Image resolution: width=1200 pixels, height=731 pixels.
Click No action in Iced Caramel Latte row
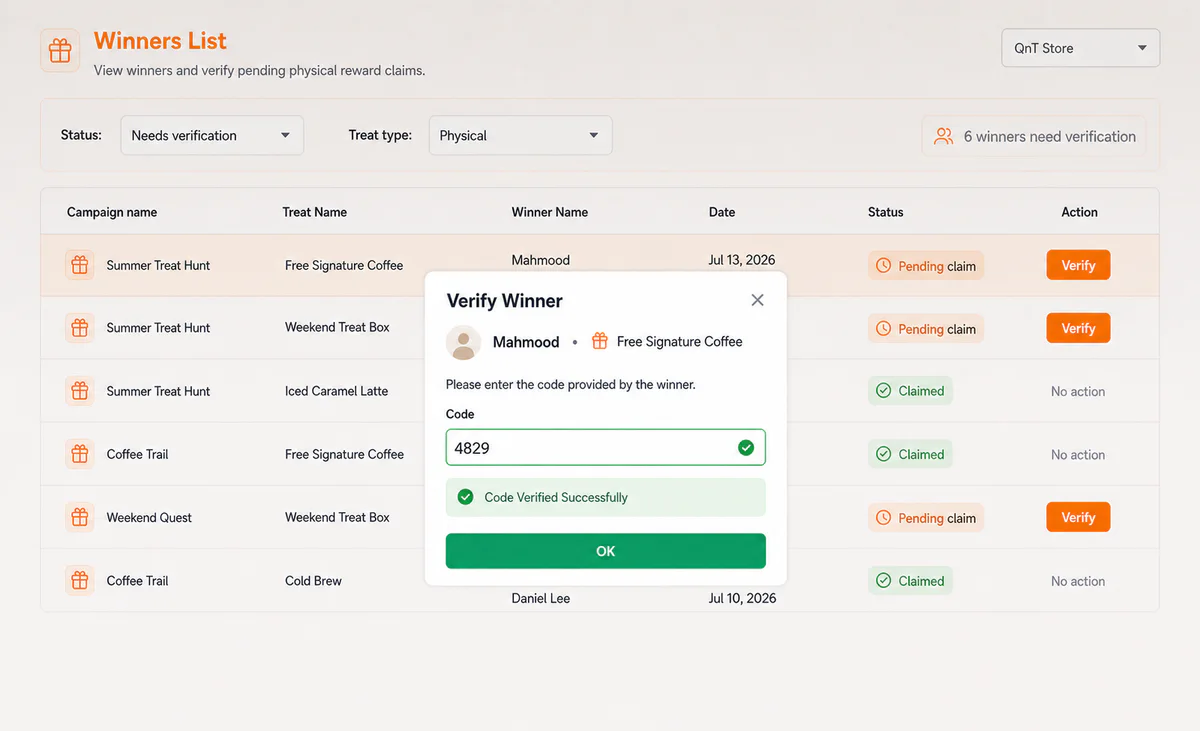[1078, 391]
